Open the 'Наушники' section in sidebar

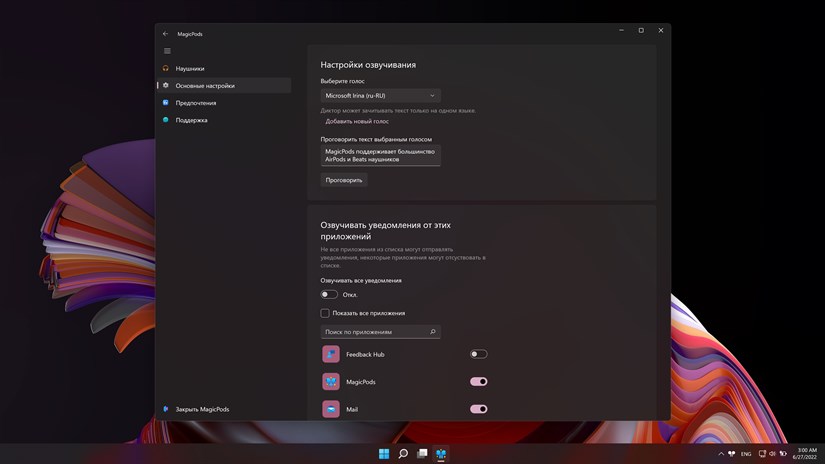coord(190,68)
